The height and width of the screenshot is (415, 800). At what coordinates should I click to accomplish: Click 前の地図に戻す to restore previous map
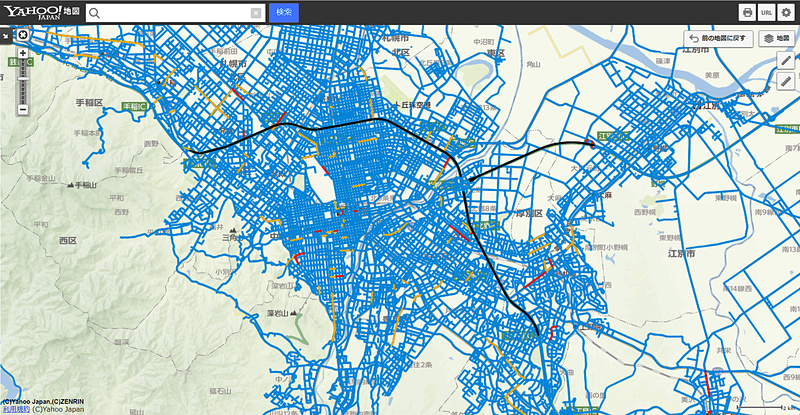[718, 39]
